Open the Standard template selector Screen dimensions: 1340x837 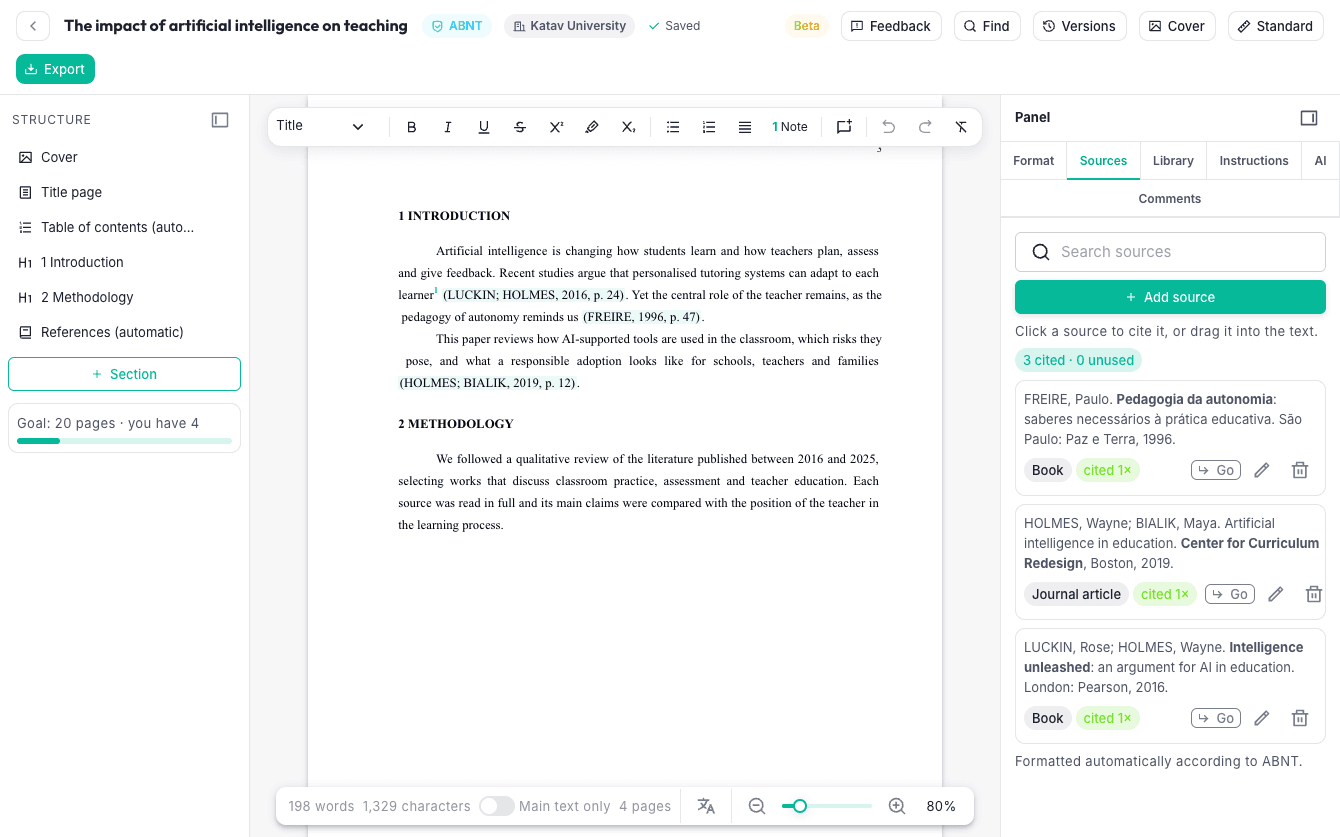[x=1275, y=26]
